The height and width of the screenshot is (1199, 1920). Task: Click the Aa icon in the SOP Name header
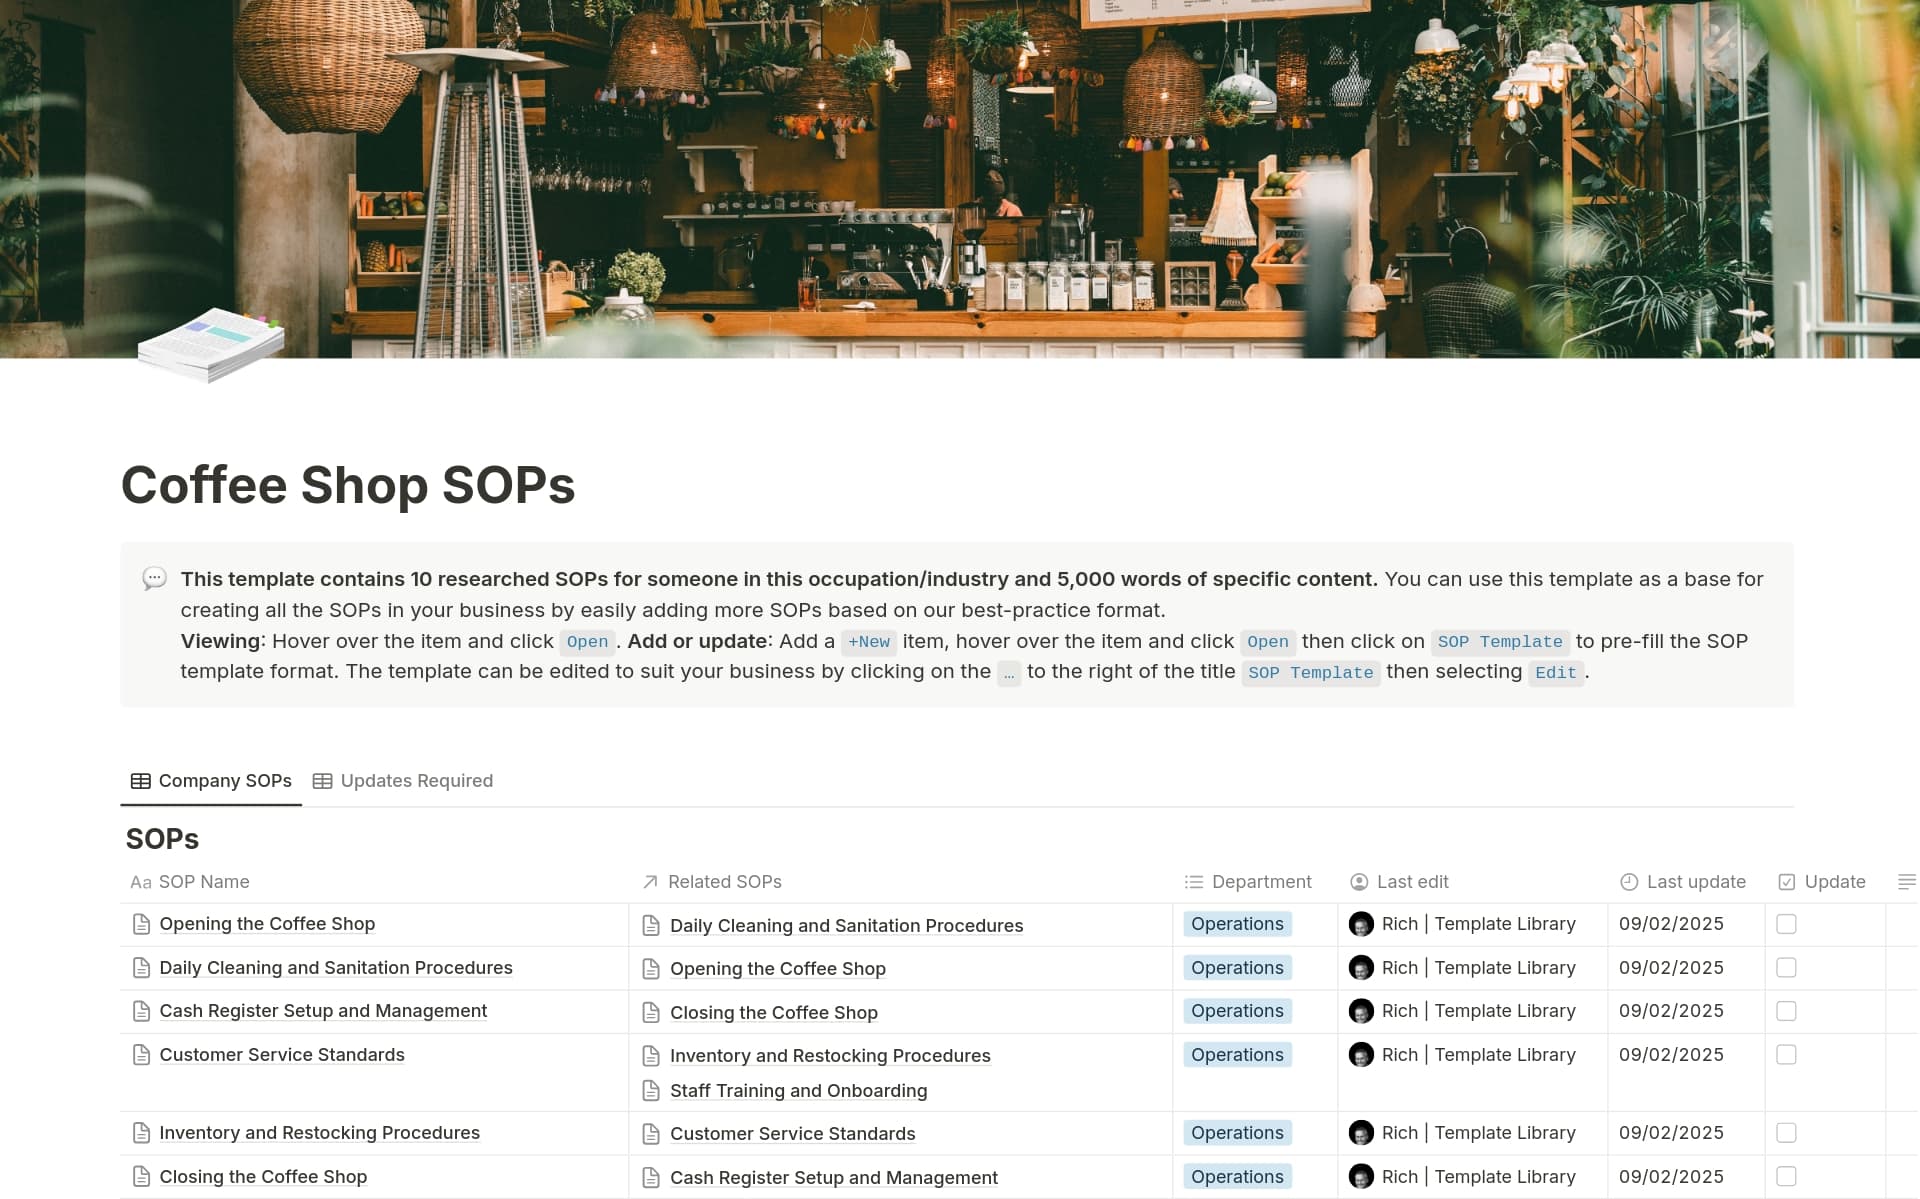coord(141,882)
